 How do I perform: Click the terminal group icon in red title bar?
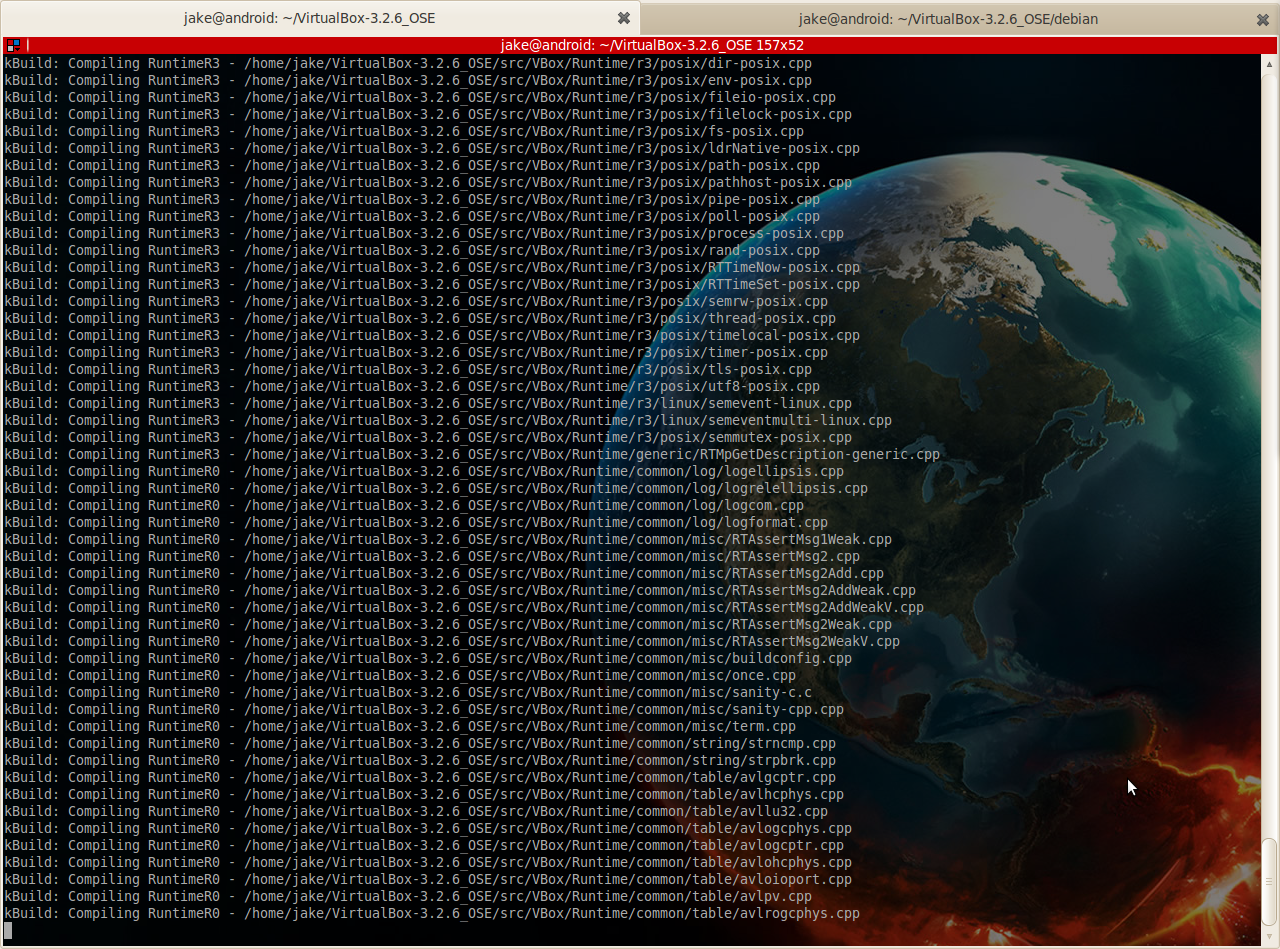(13, 45)
